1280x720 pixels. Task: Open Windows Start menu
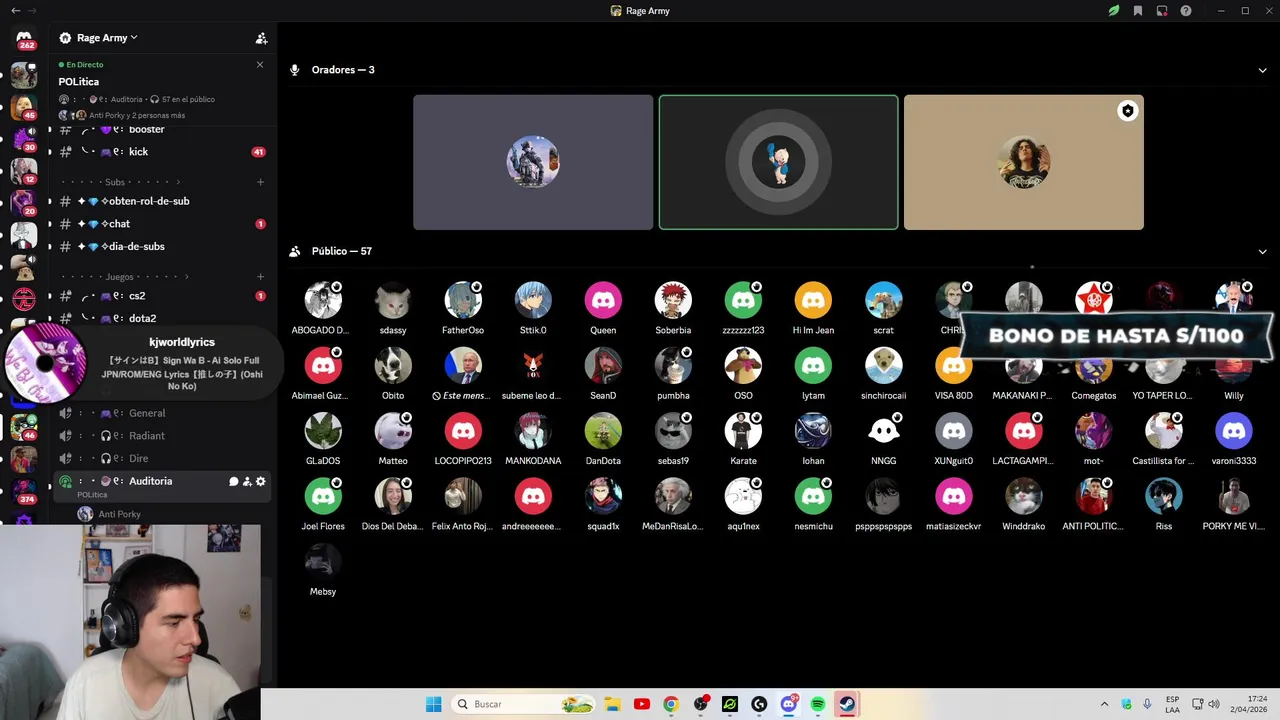[x=433, y=704]
